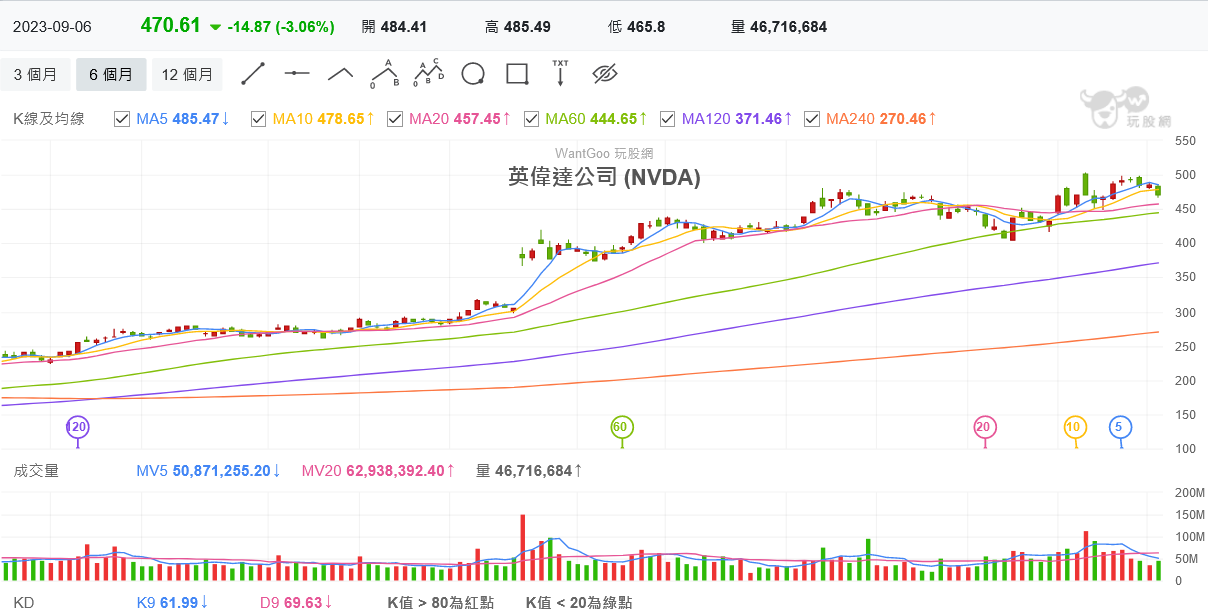Image resolution: width=1208 pixels, height=609 pixels.
Task: Toggle hide drawings eye-slash icon
Action: coord(605,74)
